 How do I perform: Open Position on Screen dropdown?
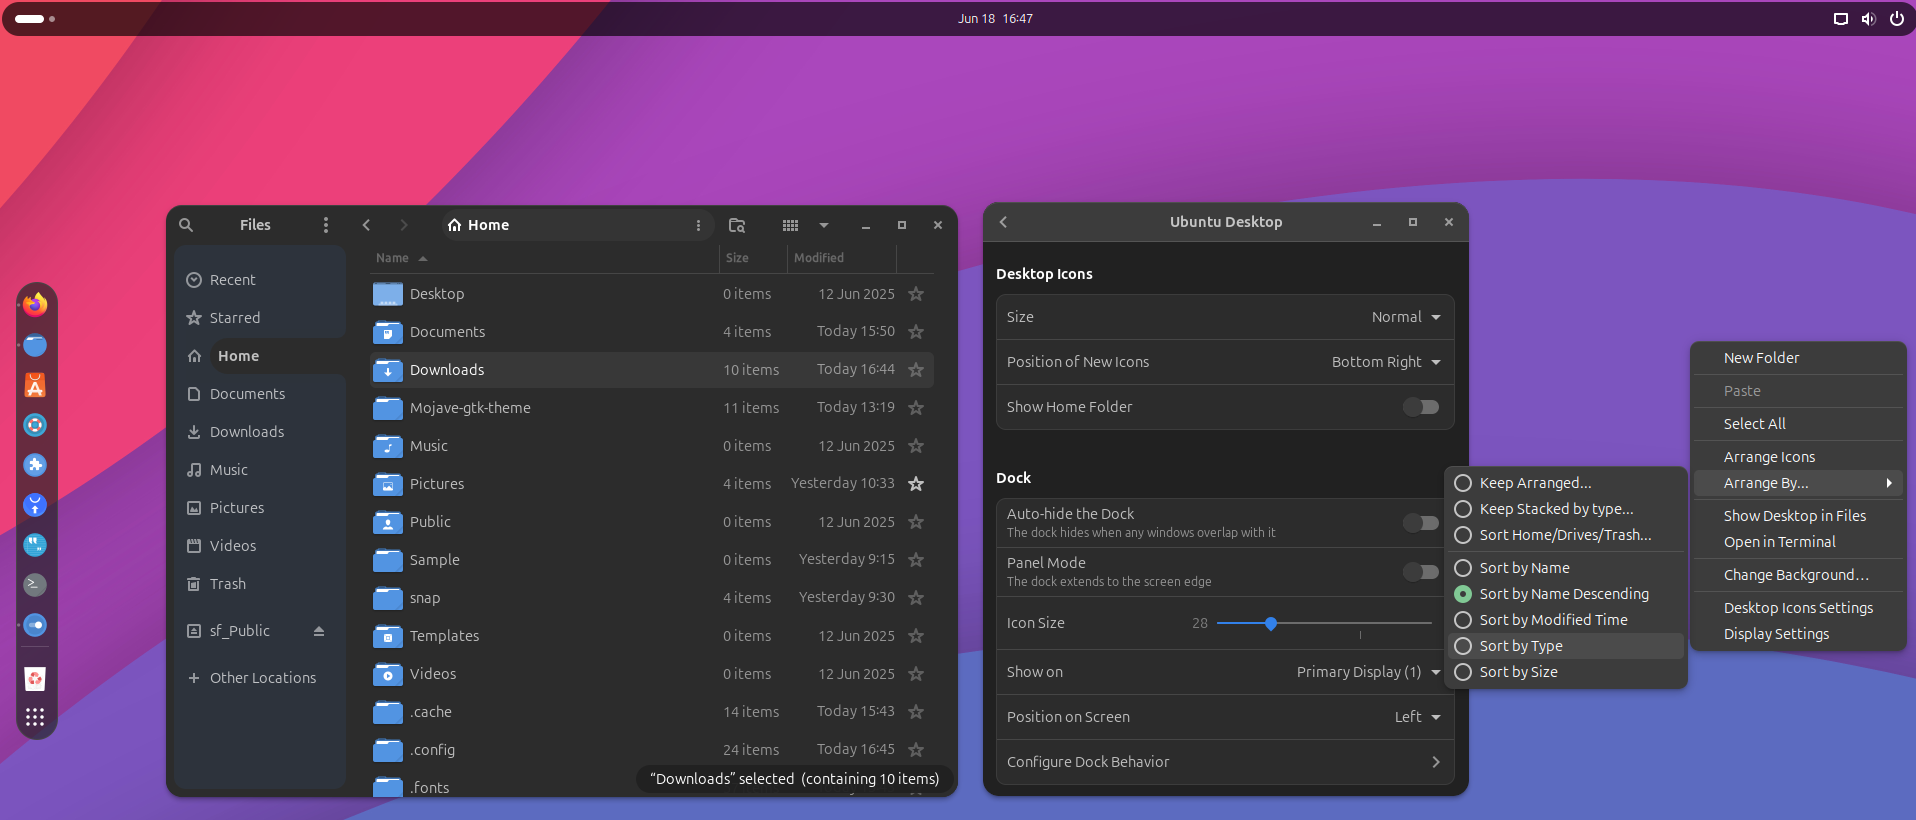(1418, 717)
